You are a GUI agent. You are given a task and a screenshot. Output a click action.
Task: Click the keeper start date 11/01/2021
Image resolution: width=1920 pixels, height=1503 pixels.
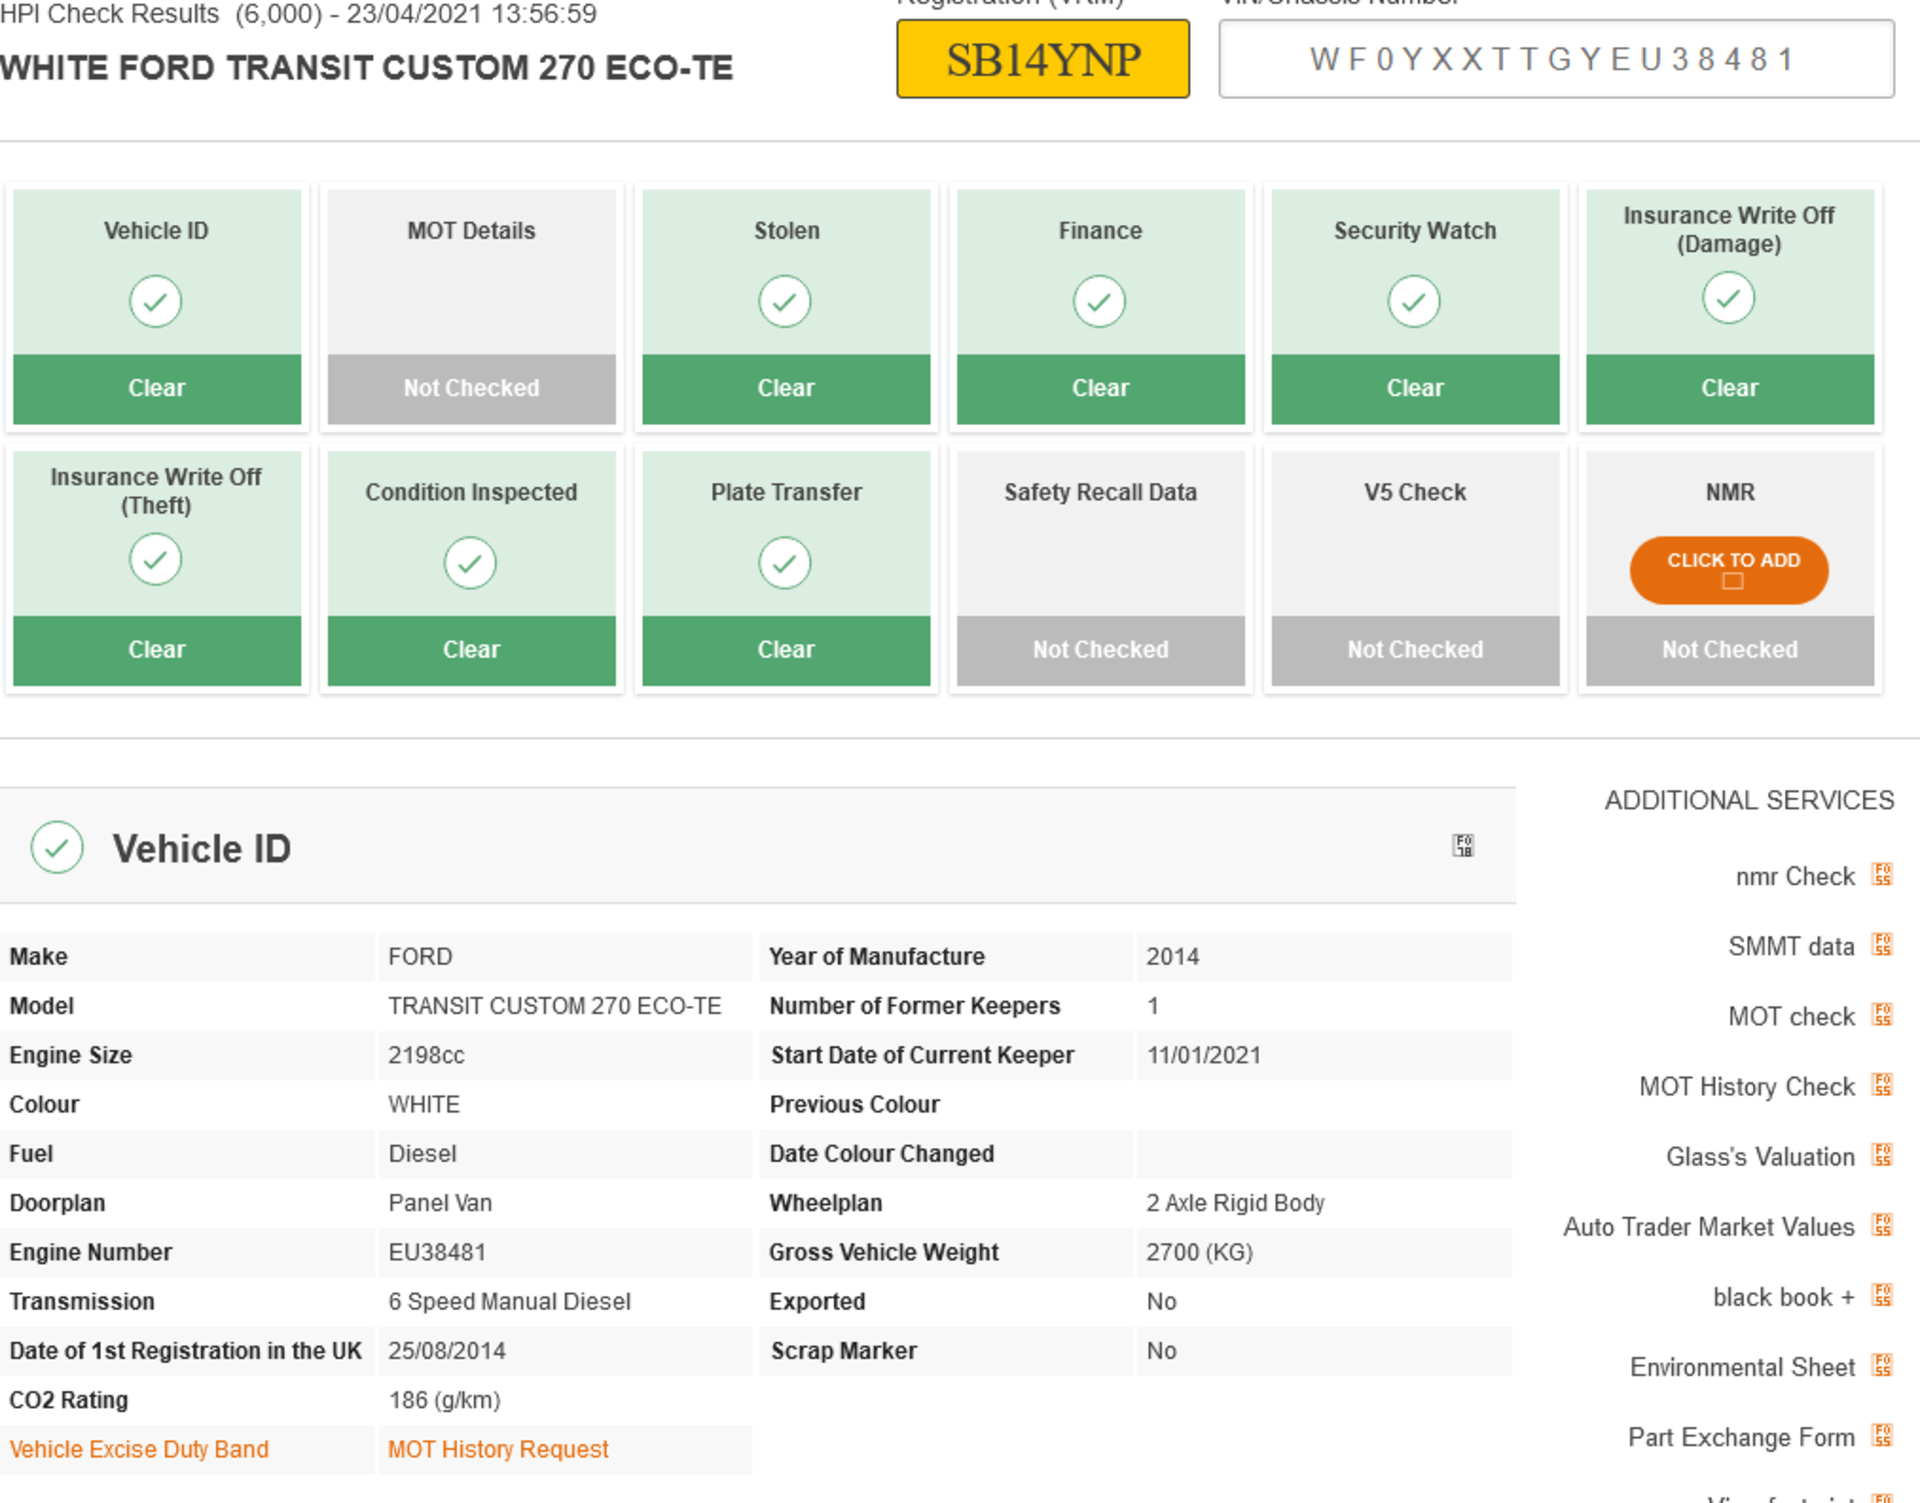[x=1204, y=1055]
